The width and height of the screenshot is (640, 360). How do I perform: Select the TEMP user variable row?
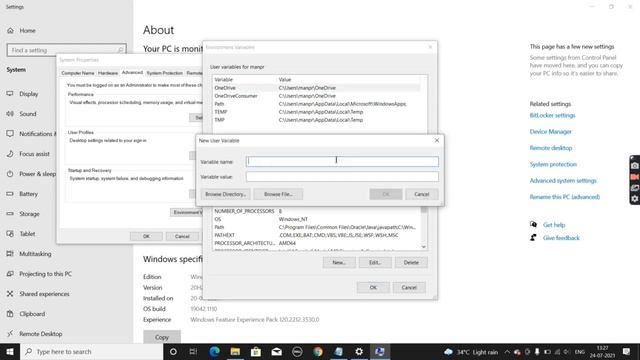pos(316,112)
